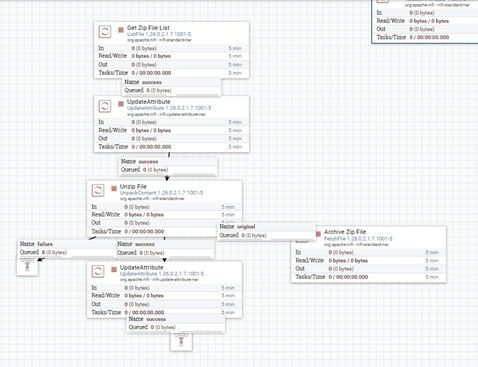Click icon of UpdateAttribute processor below Unzip File

(x=98, y=271)
